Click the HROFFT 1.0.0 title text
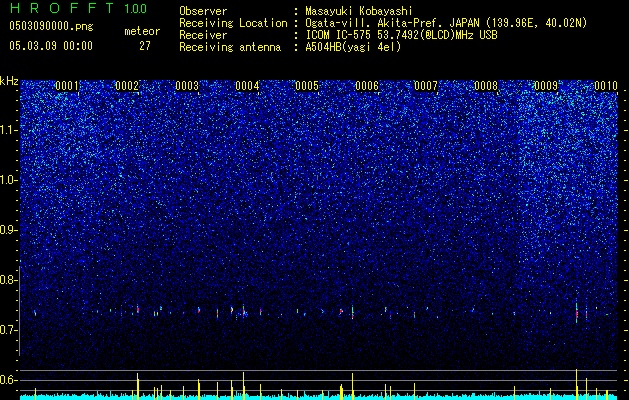Viewport: 629px width, 400px height. click(x=78, y=8)
